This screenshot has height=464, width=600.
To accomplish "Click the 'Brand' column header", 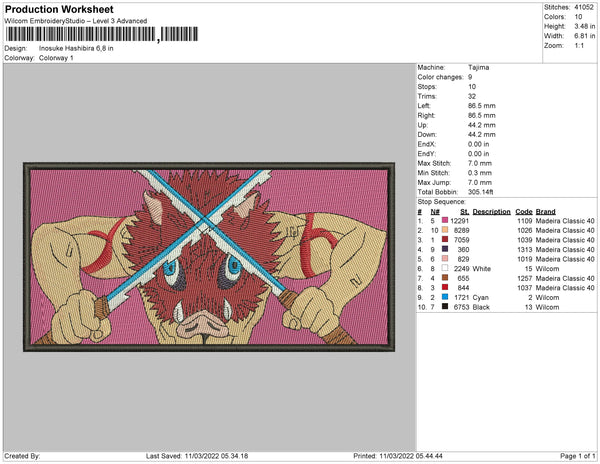I will click(x=546, y=212).
